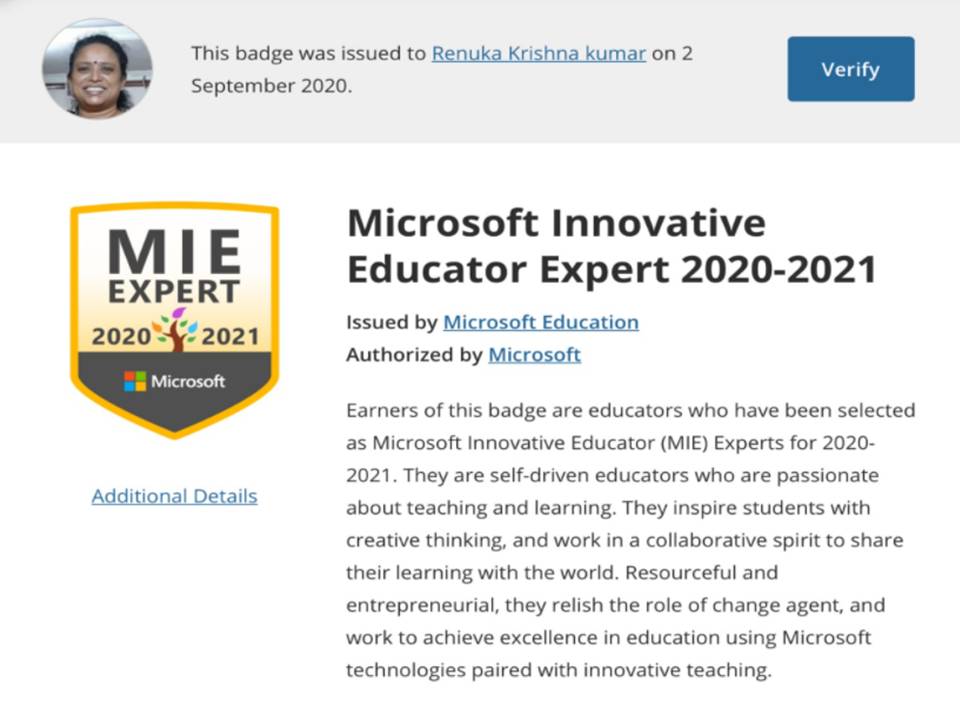Click the 2020 year on the badge
Image resolution: width=960 pixels, height=720 pixels.
tap(121, 337)
